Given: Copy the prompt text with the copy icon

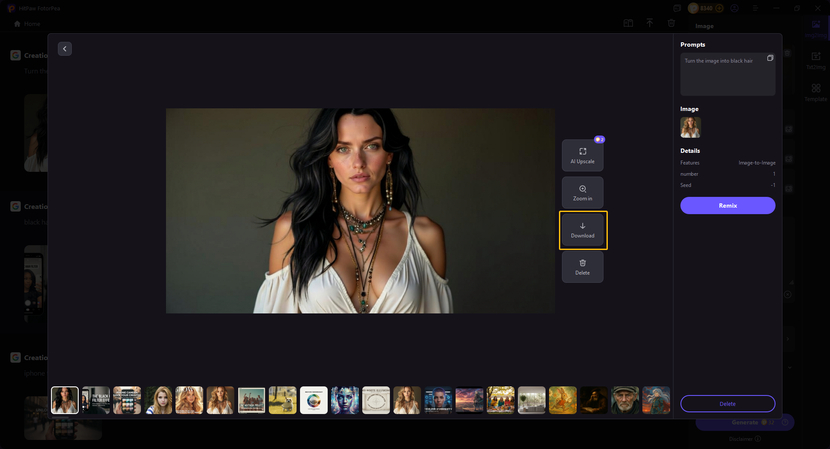Looking at the screenshot, I should pos(770,59).
